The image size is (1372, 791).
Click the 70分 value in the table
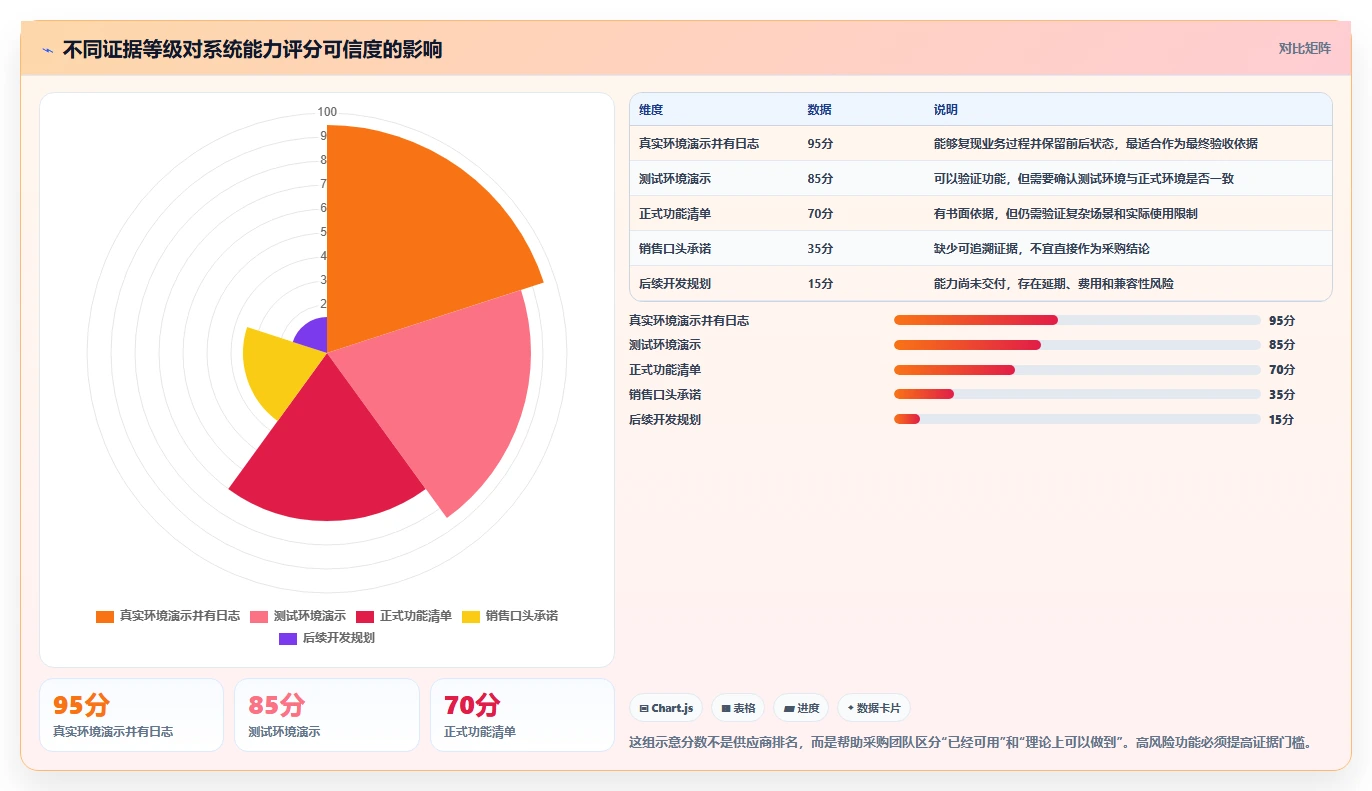click(820, 213)
